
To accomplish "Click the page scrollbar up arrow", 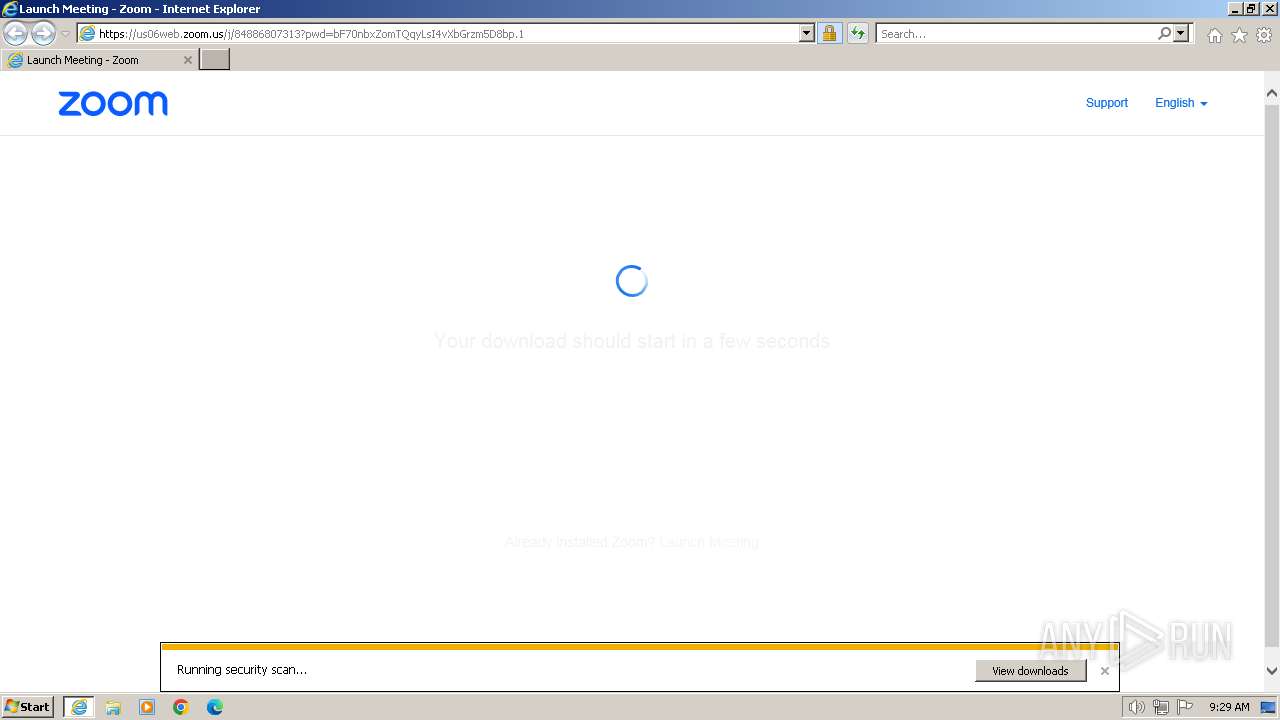I will [x=1272, y=94].
